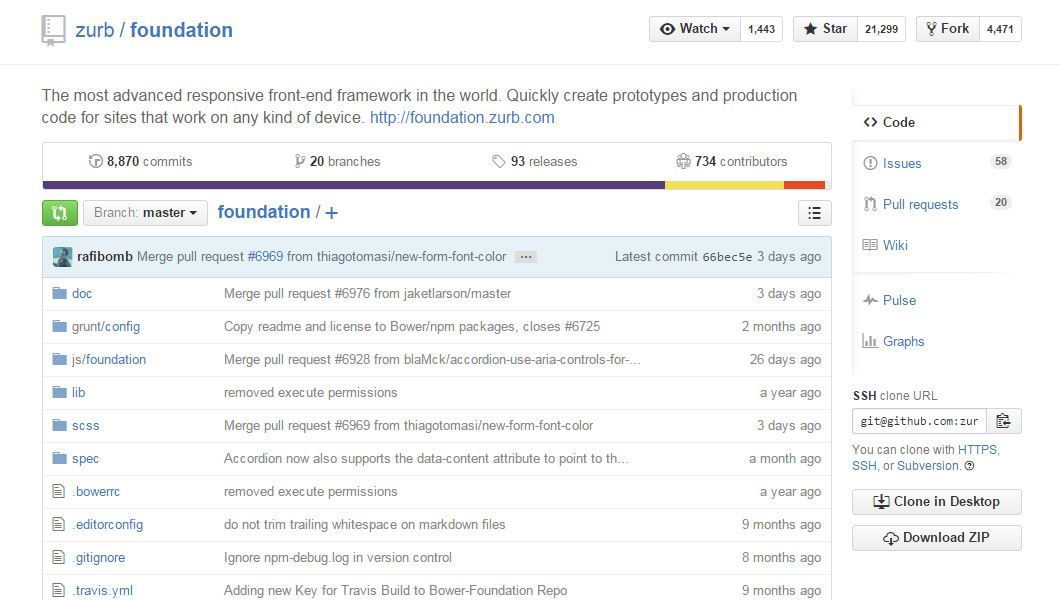The width and height of the screenshot is (1060, 600).
Task: Copy the SSH clone URL to clipboard
Action: click(x=1004, y=421)
